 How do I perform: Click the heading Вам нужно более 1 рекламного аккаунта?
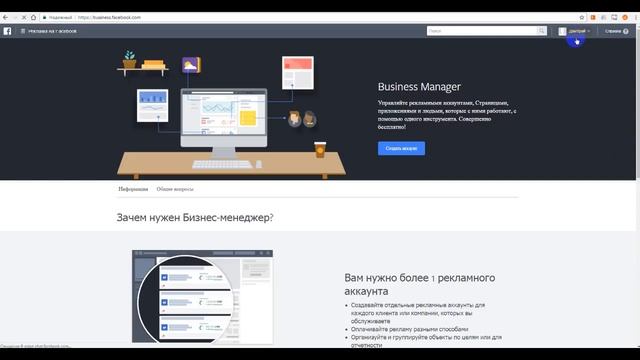tap(420, 284)
